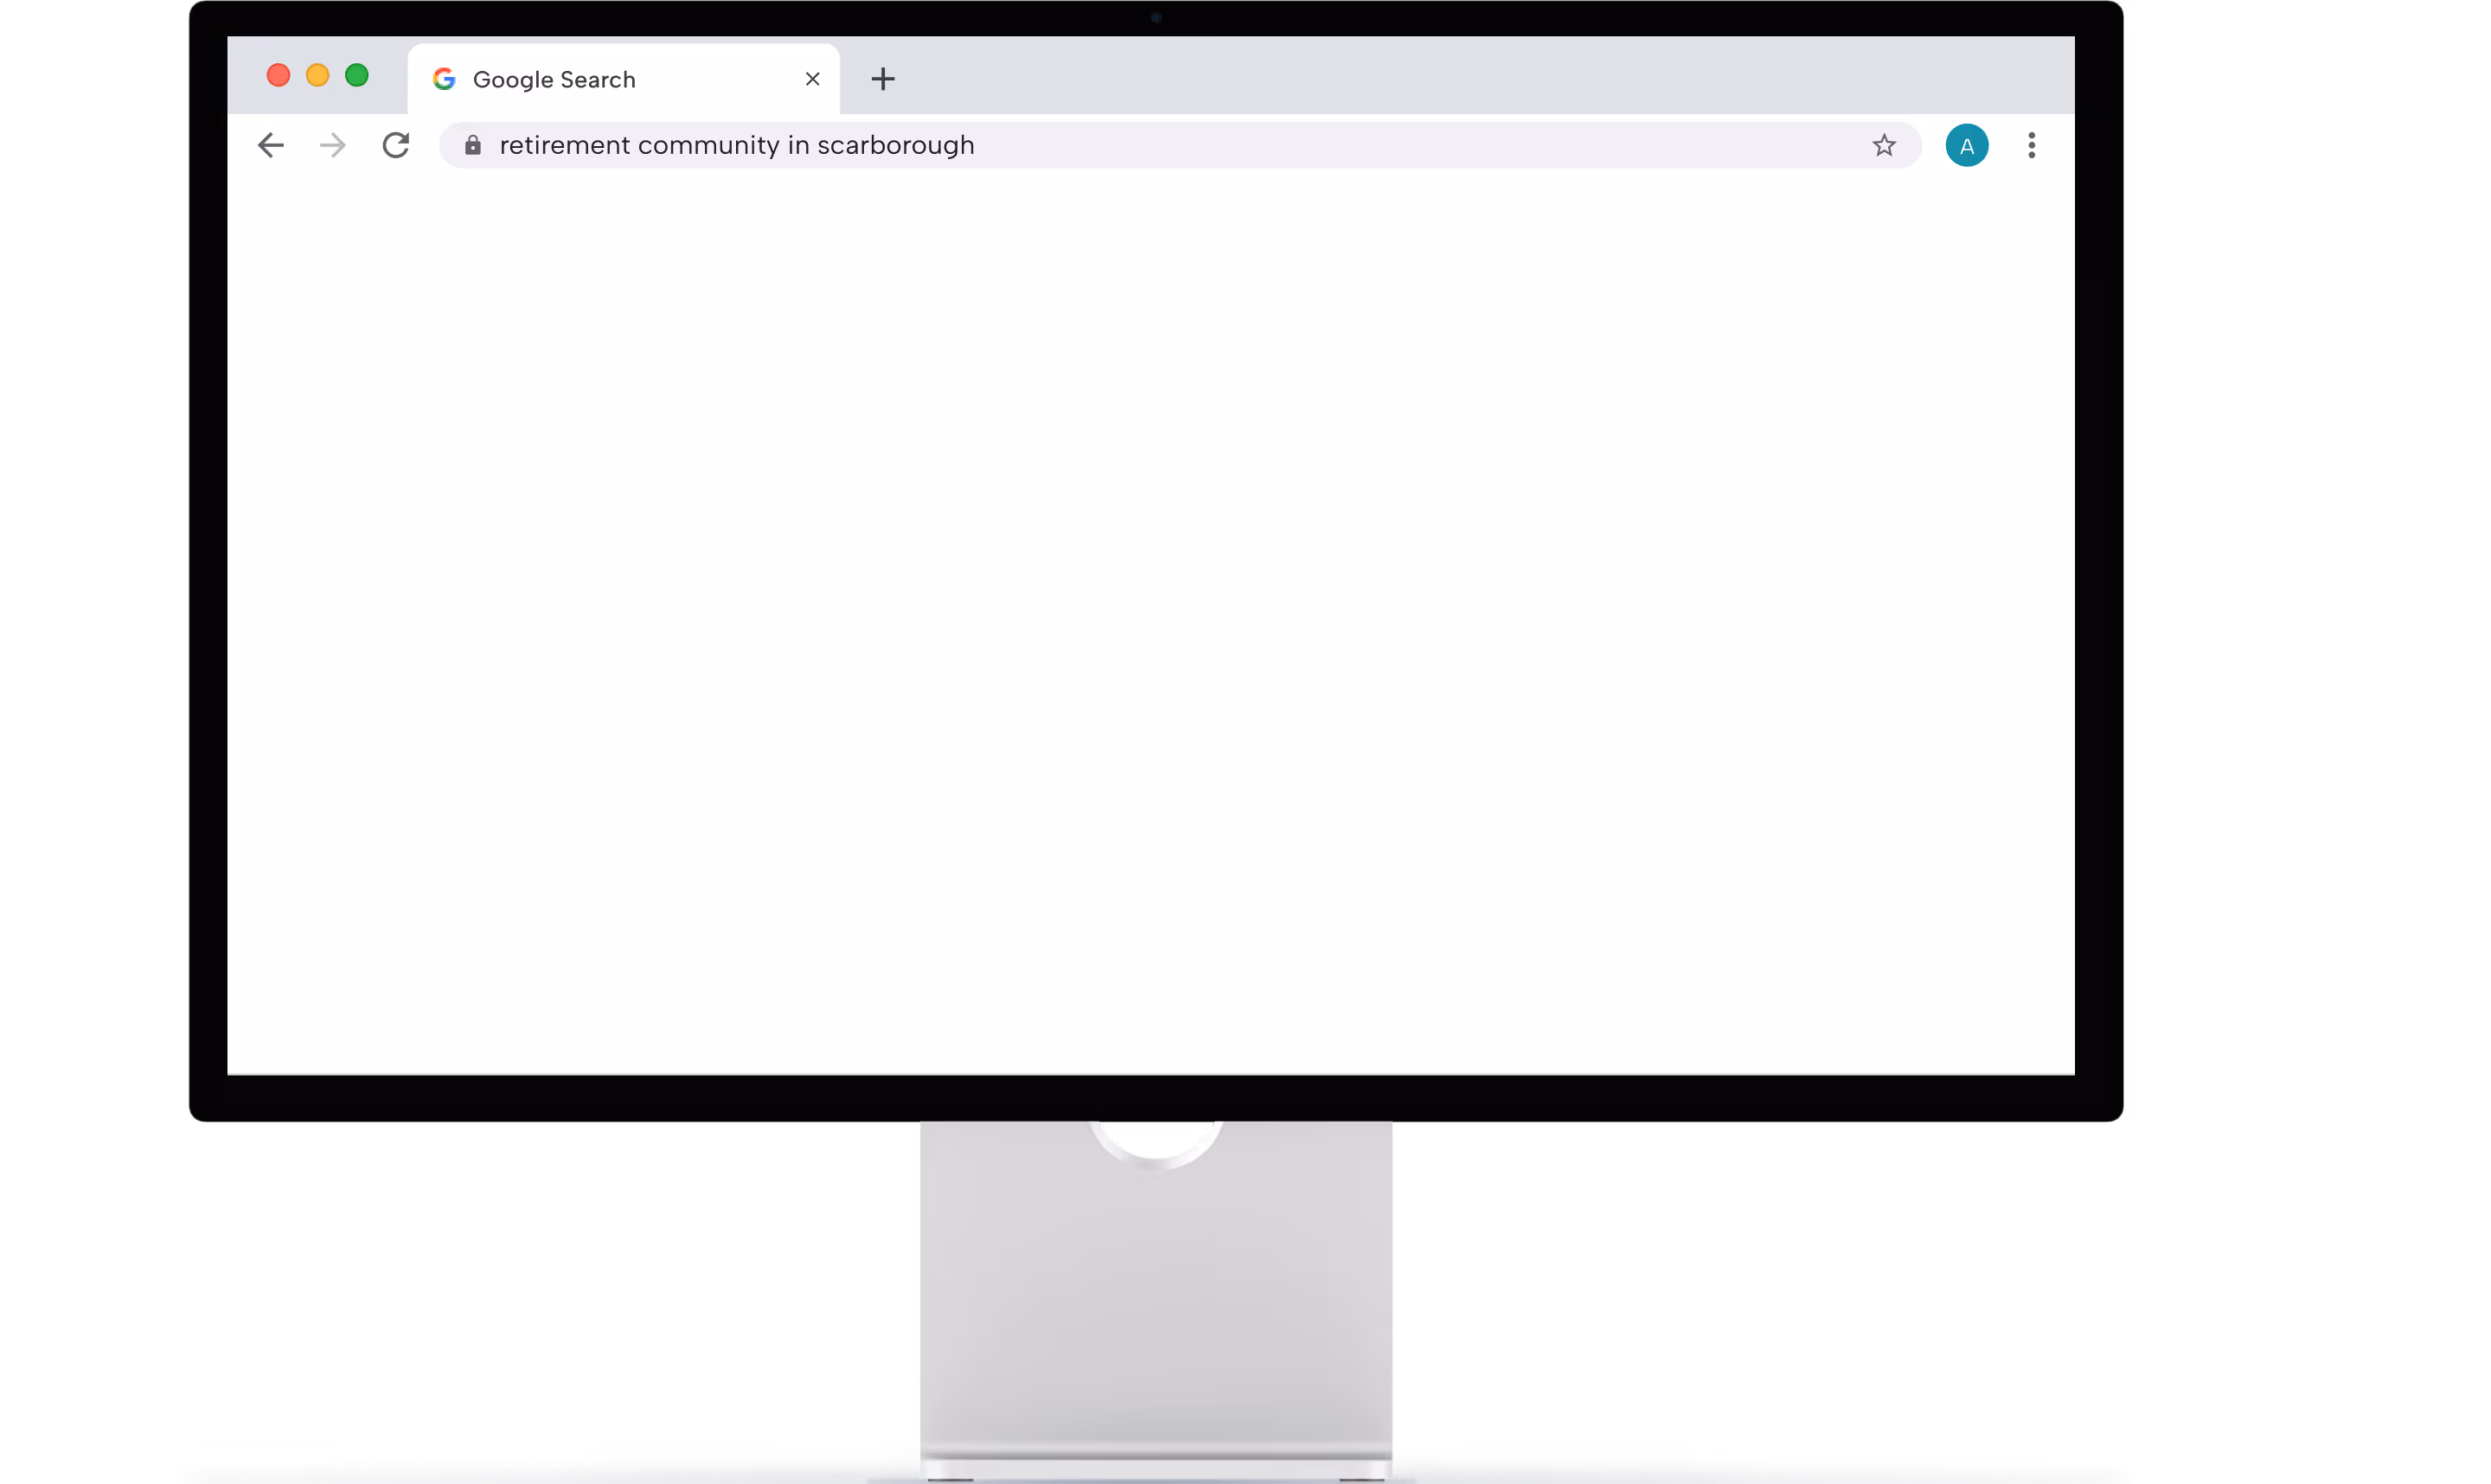
Task: Close the Google Search tab
Action: tap(812, 79)
